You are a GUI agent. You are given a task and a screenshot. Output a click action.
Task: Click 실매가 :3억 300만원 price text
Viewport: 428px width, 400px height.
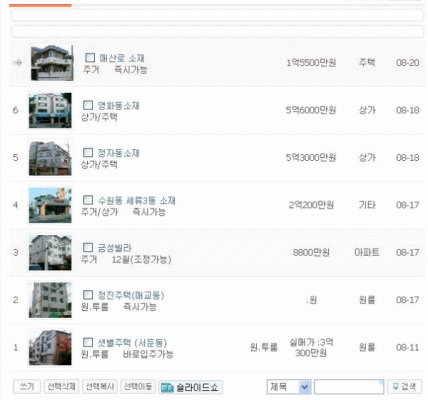tap(311, 347)
